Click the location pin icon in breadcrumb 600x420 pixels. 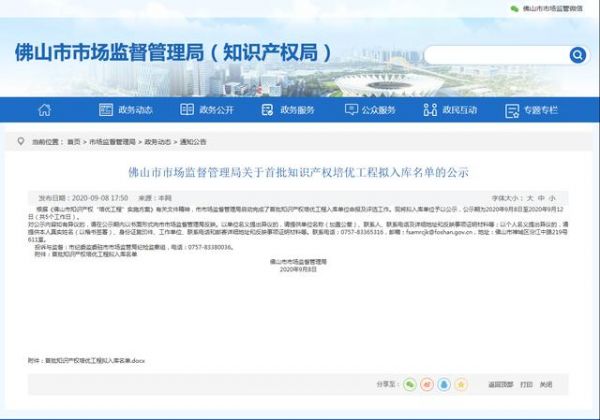[21, 141]
